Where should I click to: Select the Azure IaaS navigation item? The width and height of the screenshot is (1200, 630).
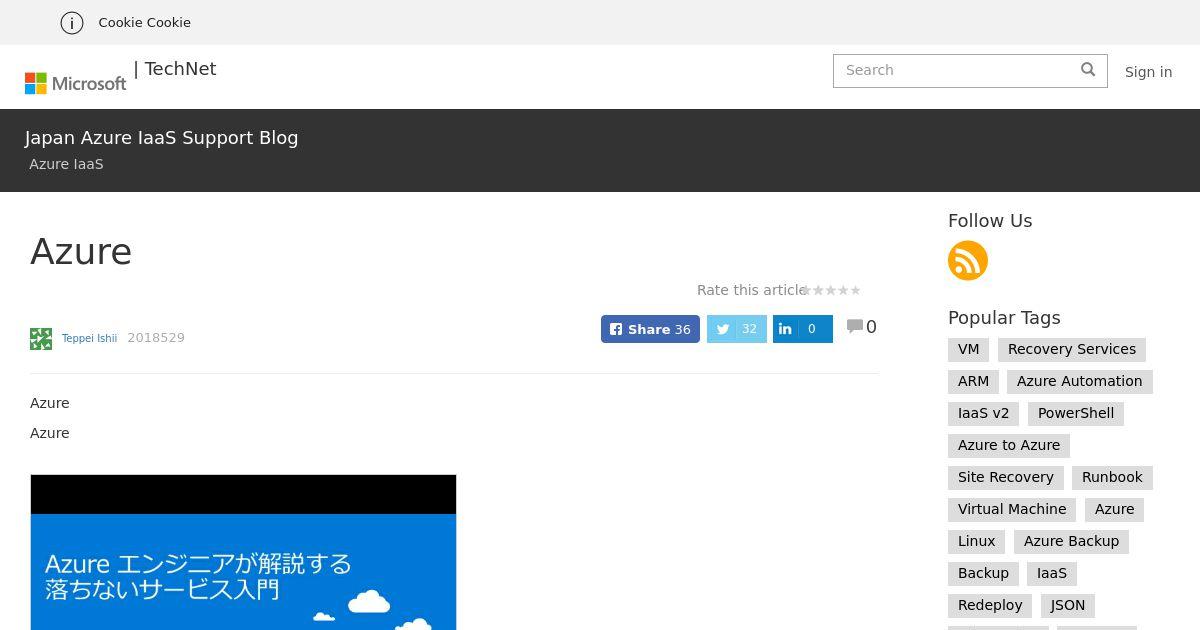pos(66,164)
